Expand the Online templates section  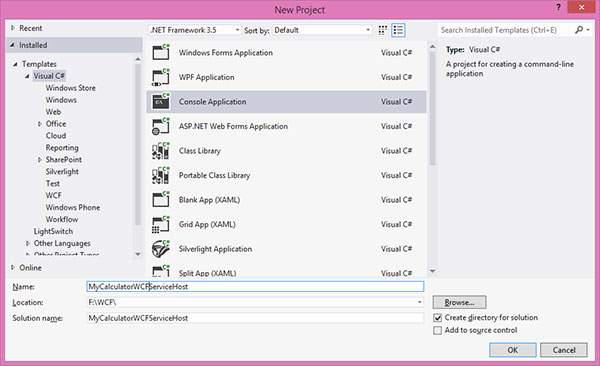[x=13, y=267]
